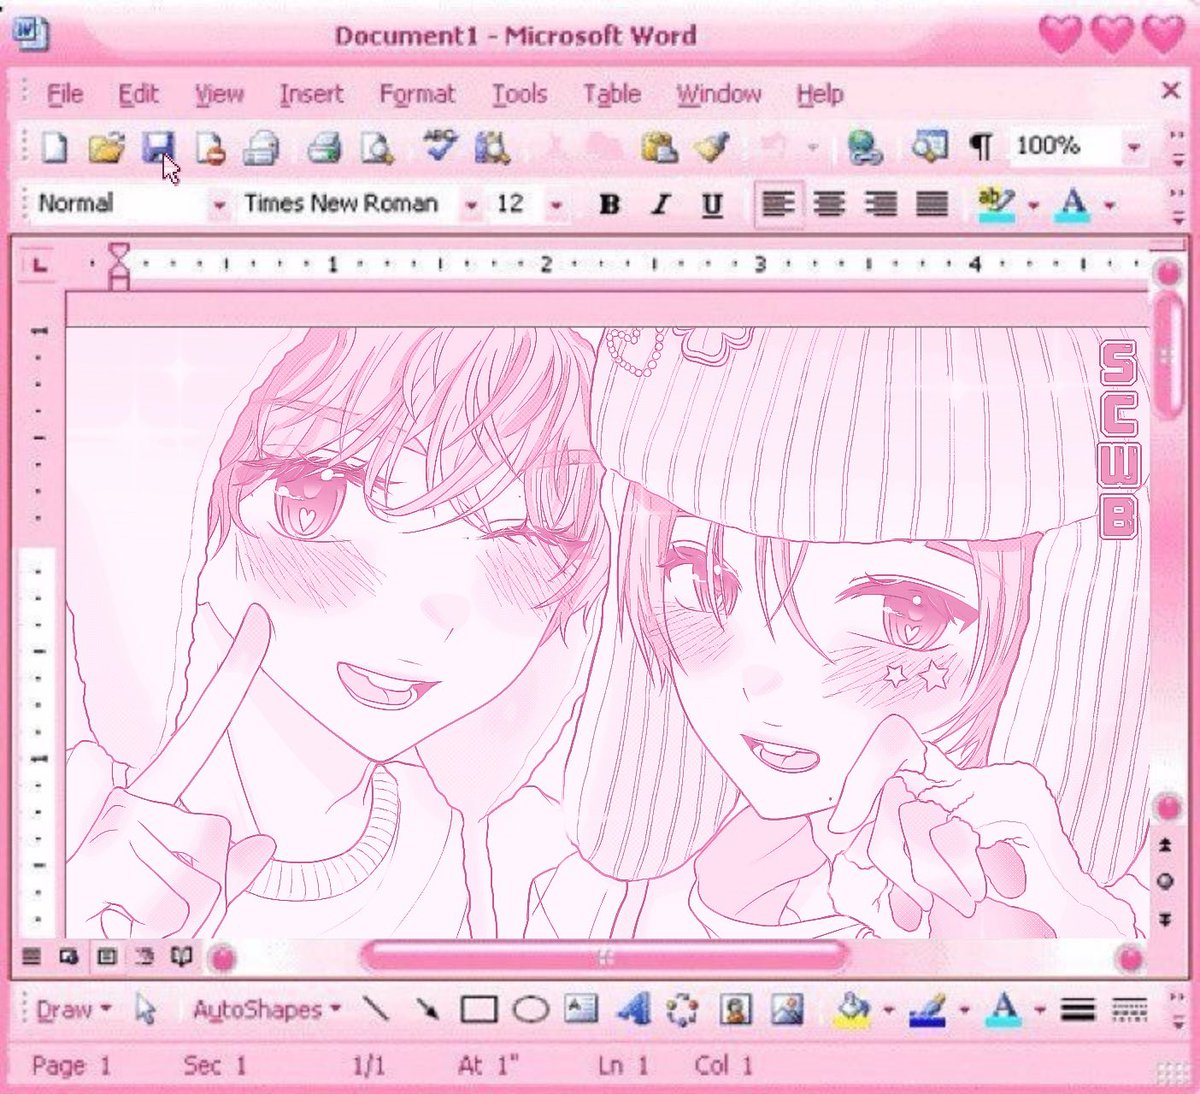
Task: Open the Tools menu
Action: click(x=519, y=95)
